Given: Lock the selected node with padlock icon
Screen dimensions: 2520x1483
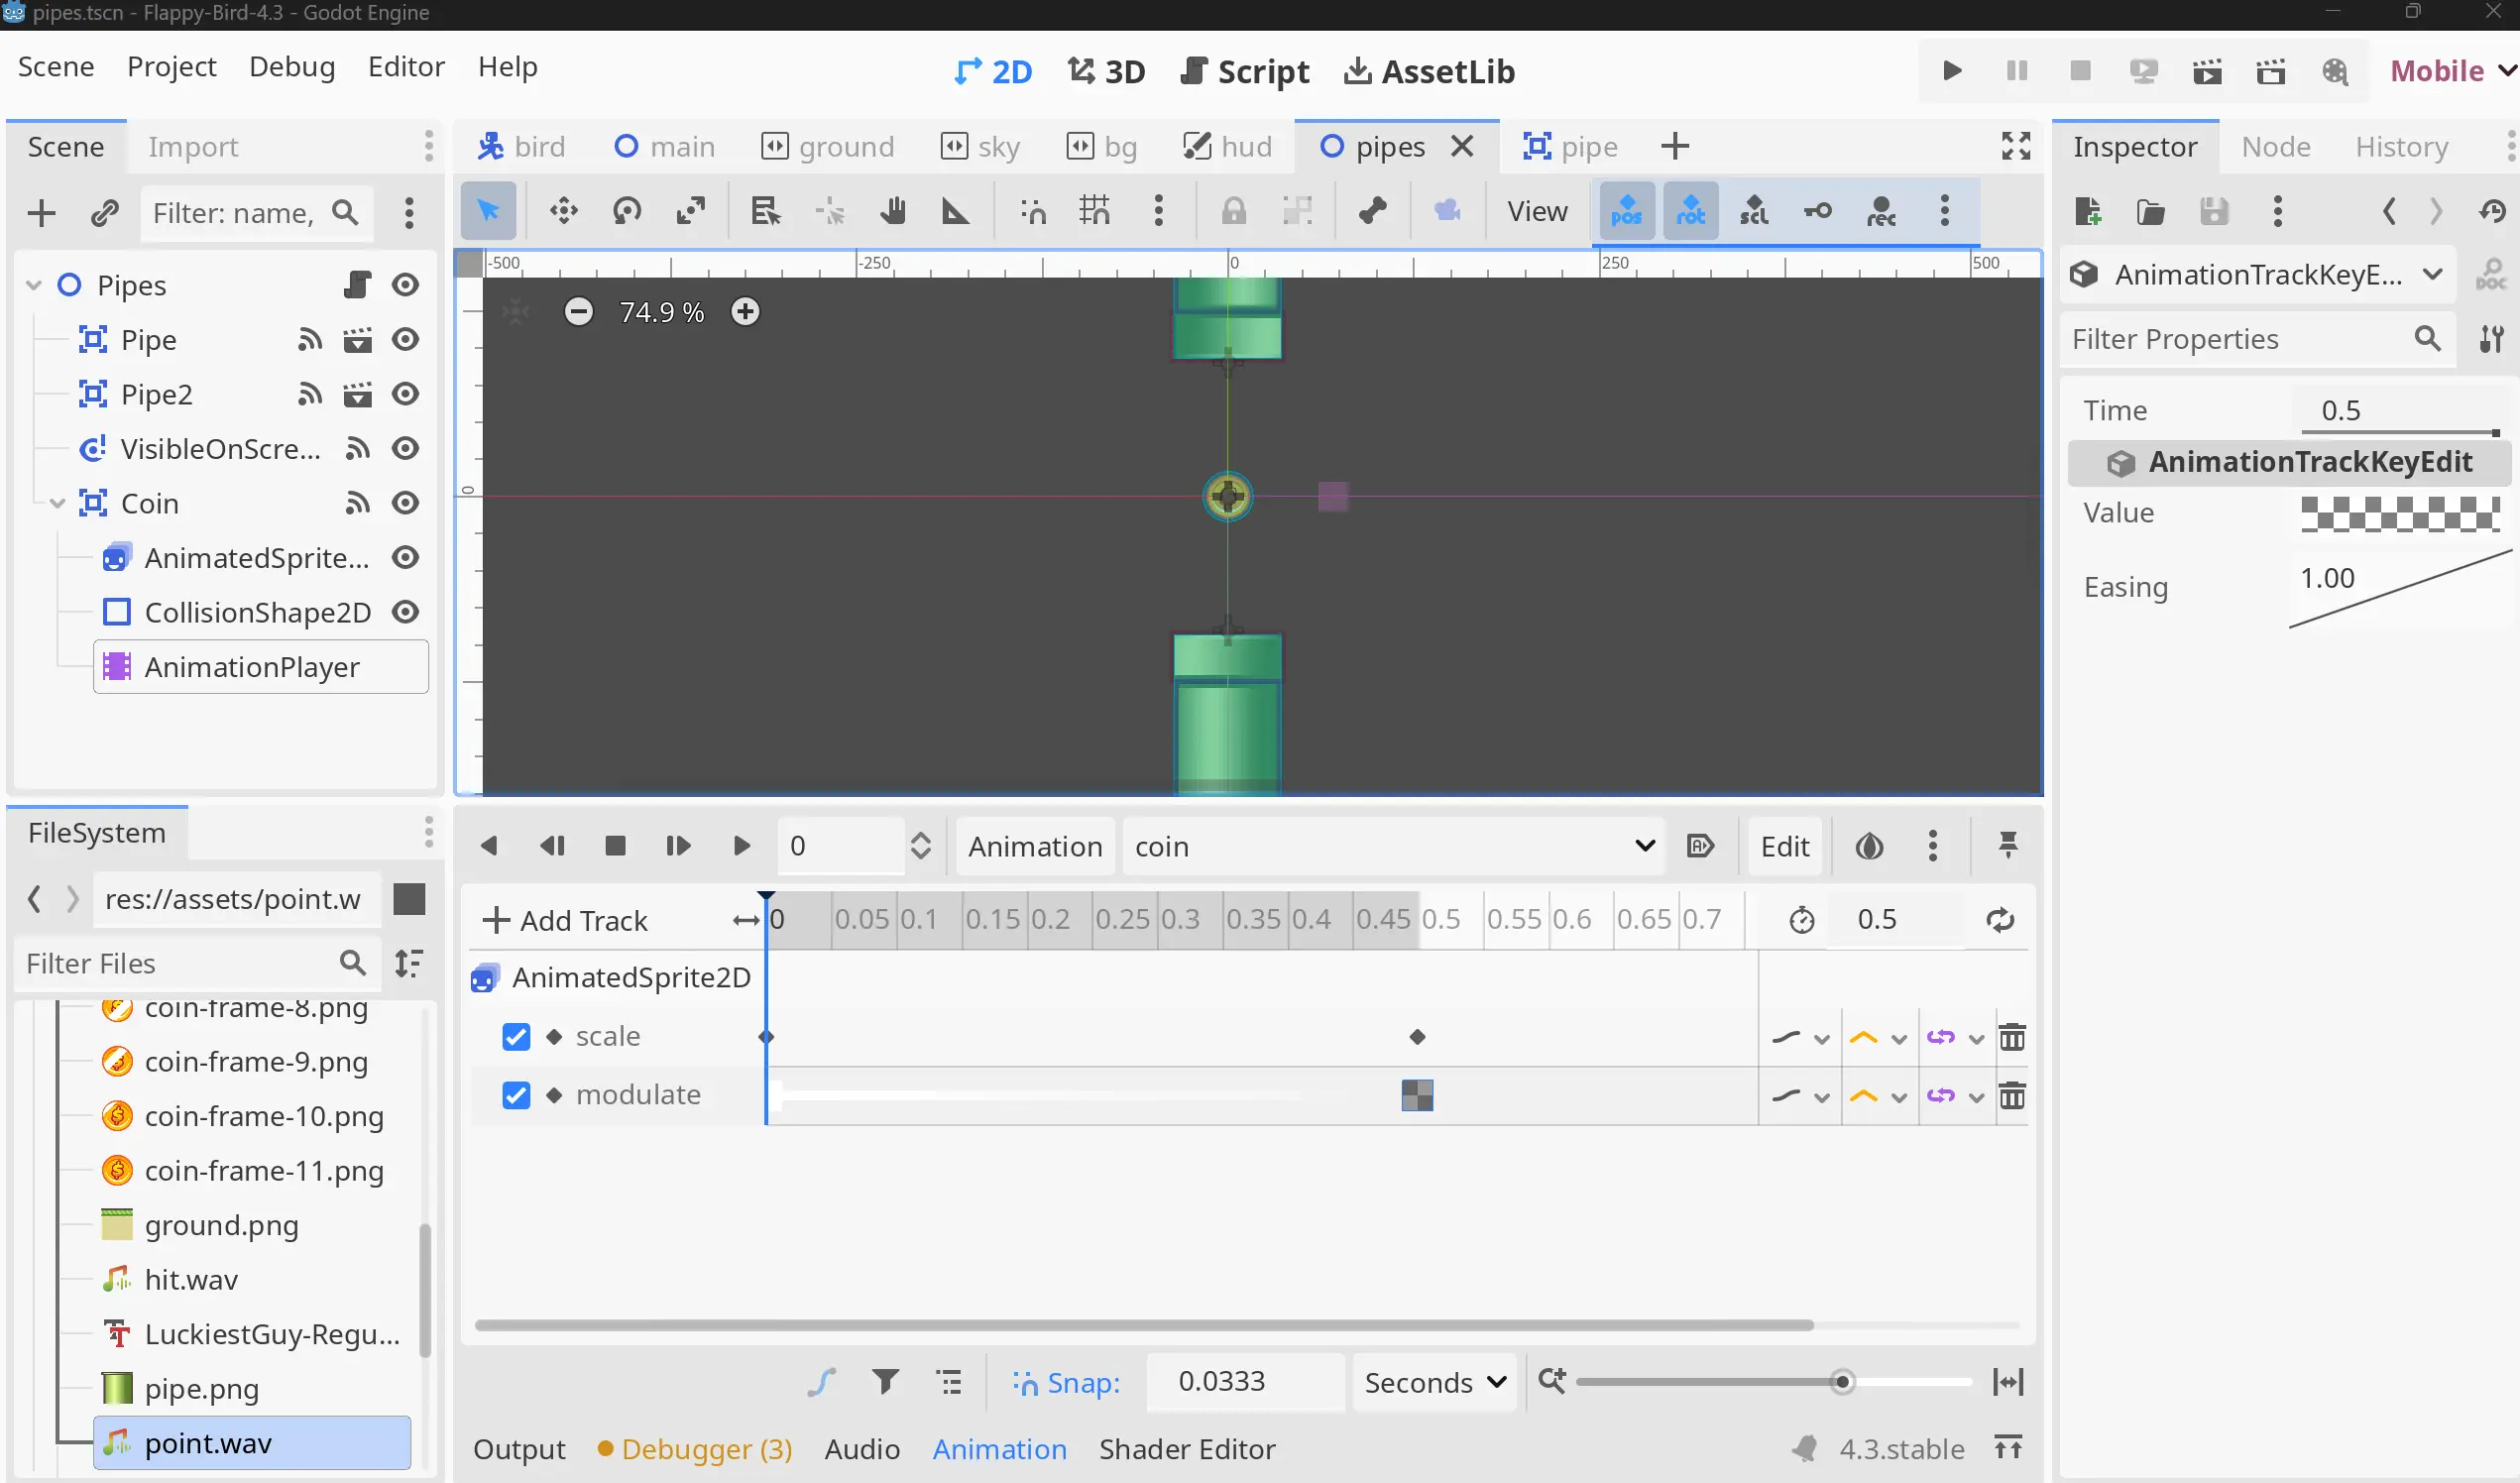Looking at the screenshot, I should (1234, 211).
